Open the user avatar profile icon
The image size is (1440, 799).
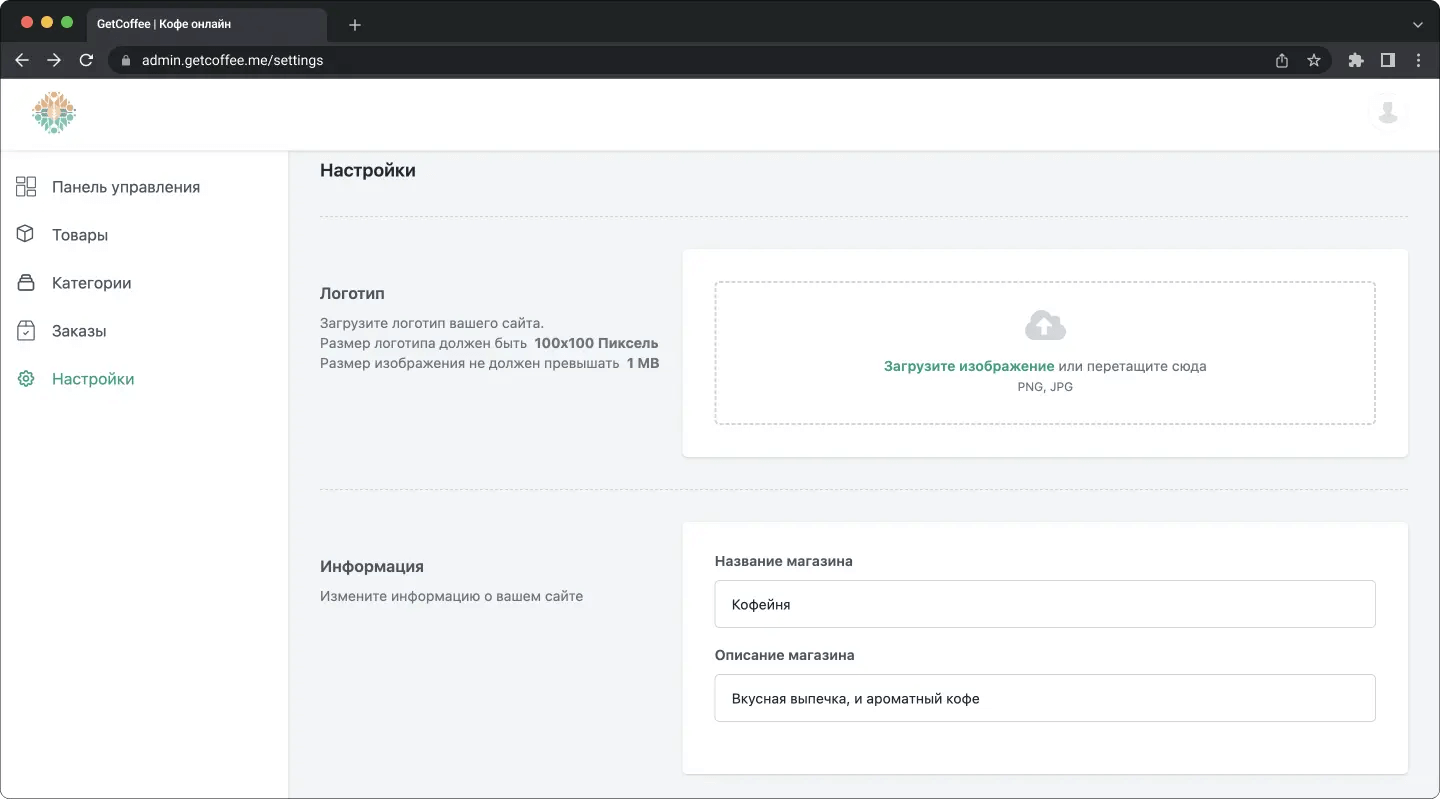[1387, 112]
